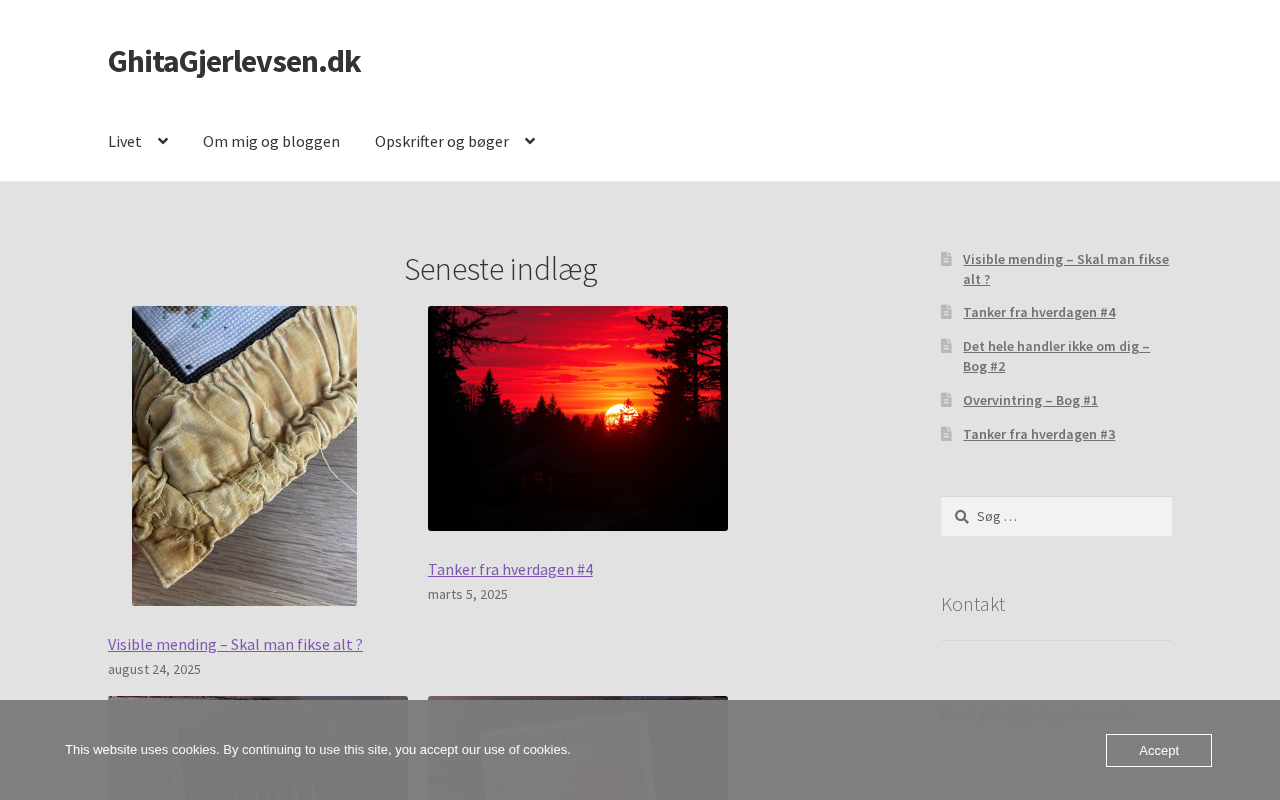Click the document icon beside Tanker fra hverdagen #3

(x=946, y=434)
